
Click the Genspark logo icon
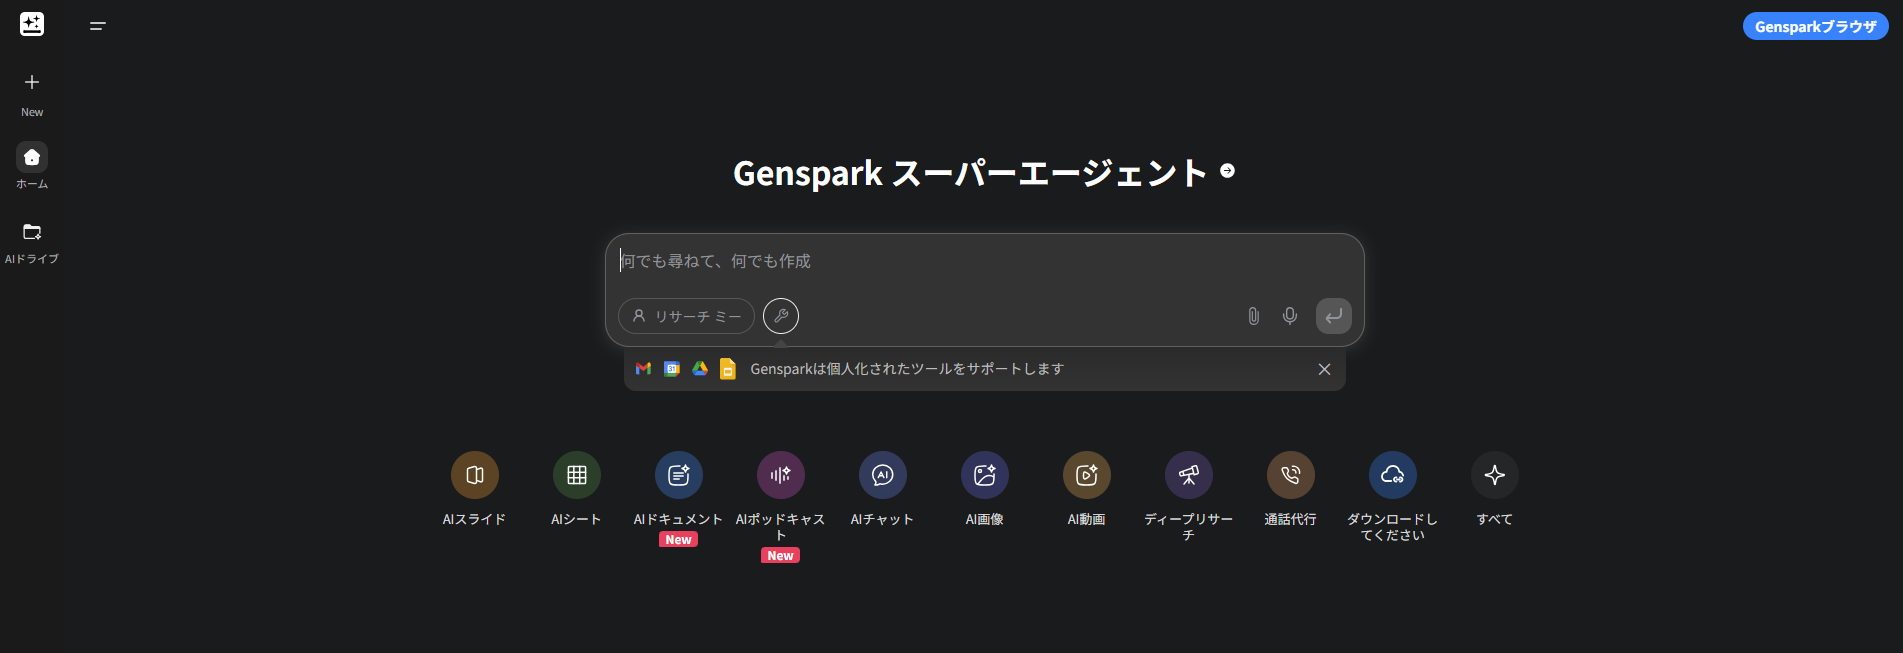32,24
